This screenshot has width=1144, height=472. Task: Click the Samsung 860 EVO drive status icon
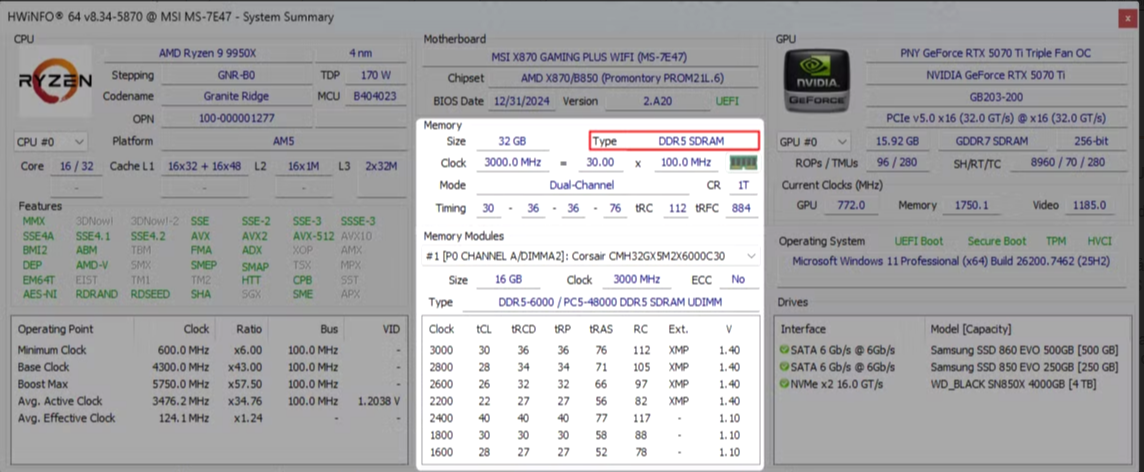pyautogui.click(x=786, y=351)
